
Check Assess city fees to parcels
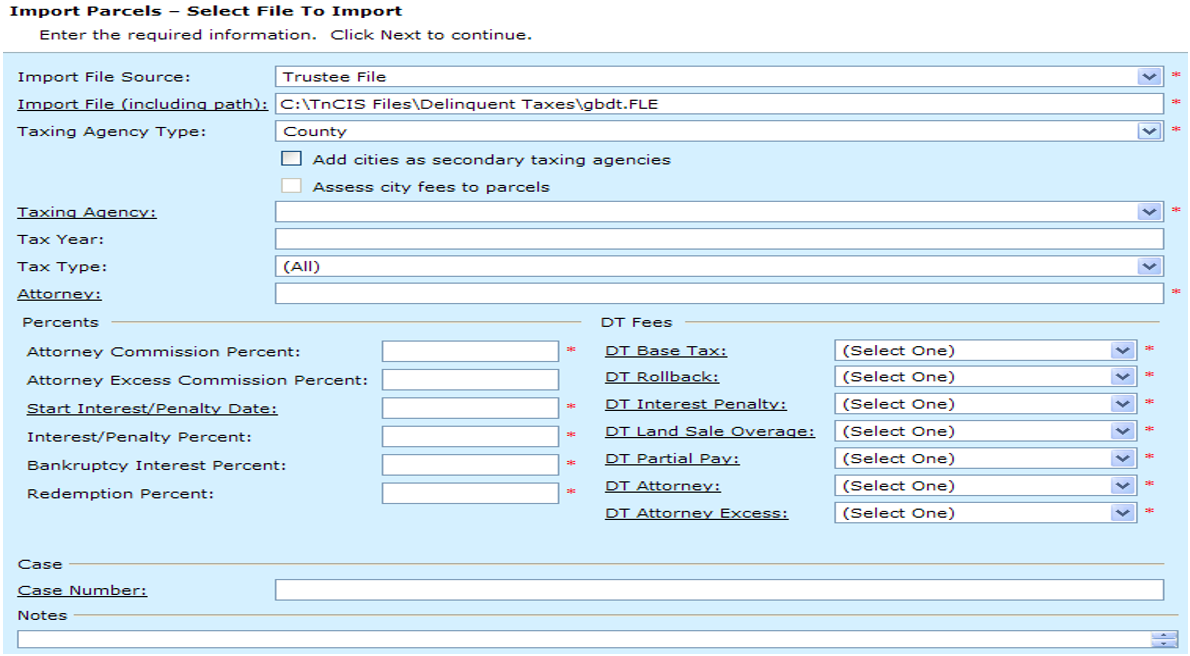click(x=291, y=186)
